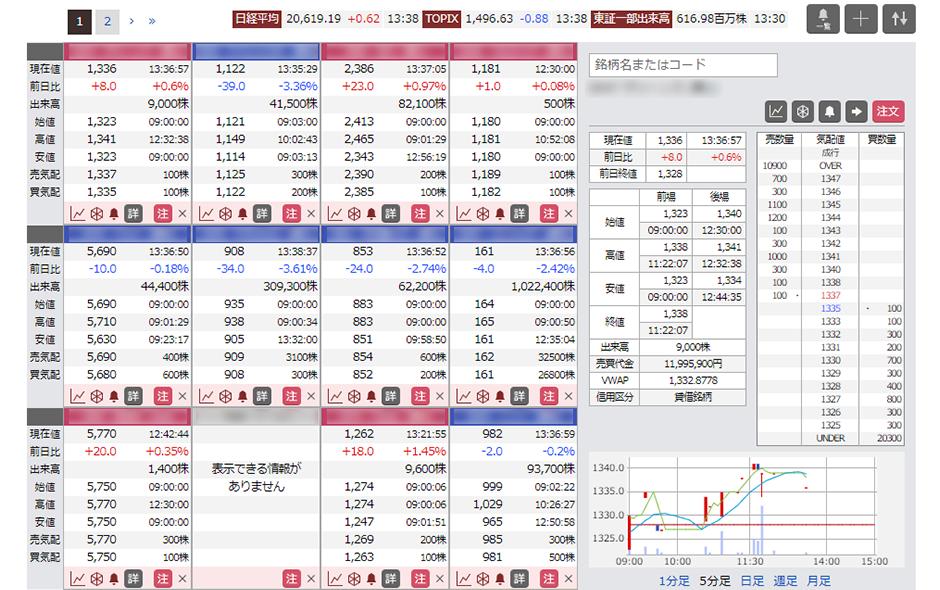Image resolution: width=940 pixels, height=590 pixels.
Task: Click the bell alert icon beside 注文 button
Action: [829, 111]
